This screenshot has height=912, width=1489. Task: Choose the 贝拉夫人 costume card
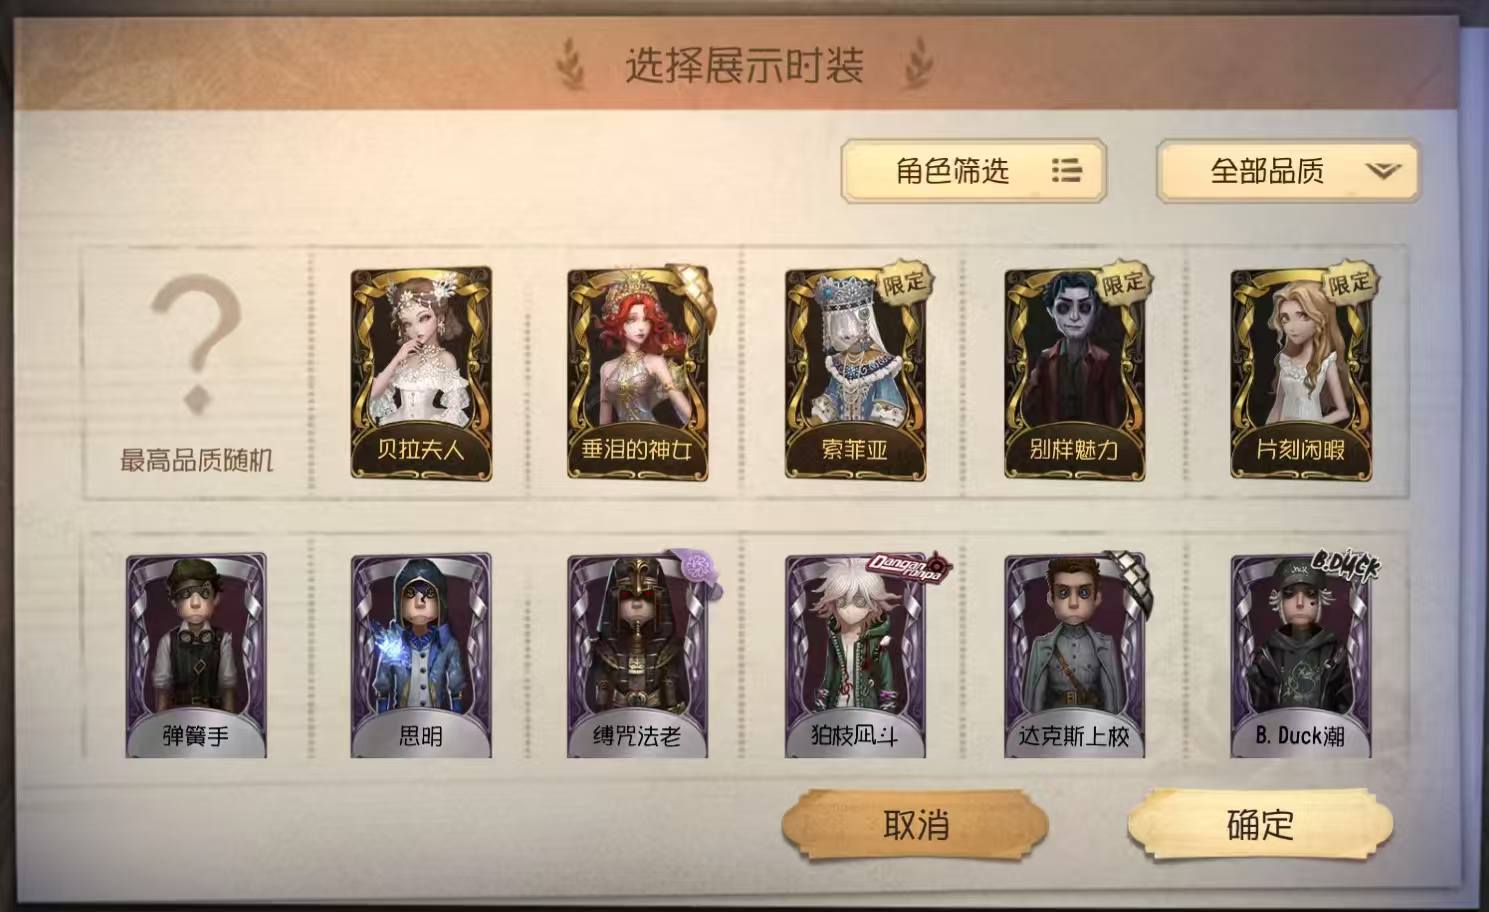[x=421, y=372]
